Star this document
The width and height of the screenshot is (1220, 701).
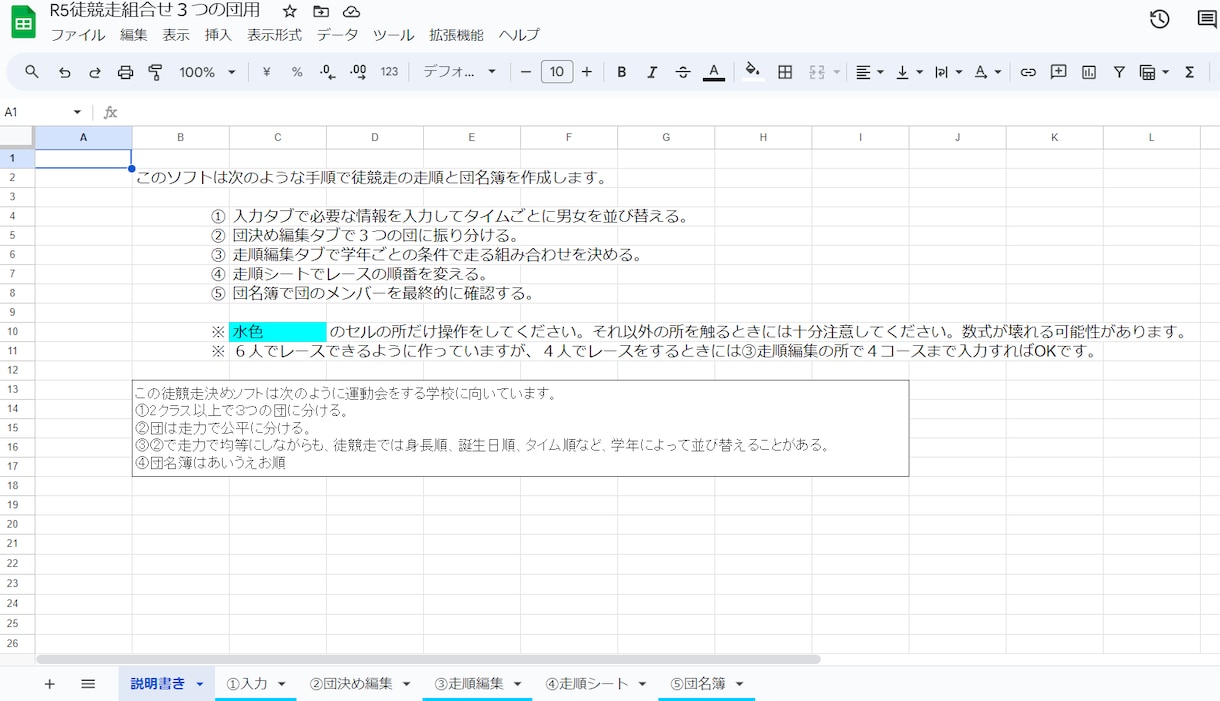click(x=289, y=11)
